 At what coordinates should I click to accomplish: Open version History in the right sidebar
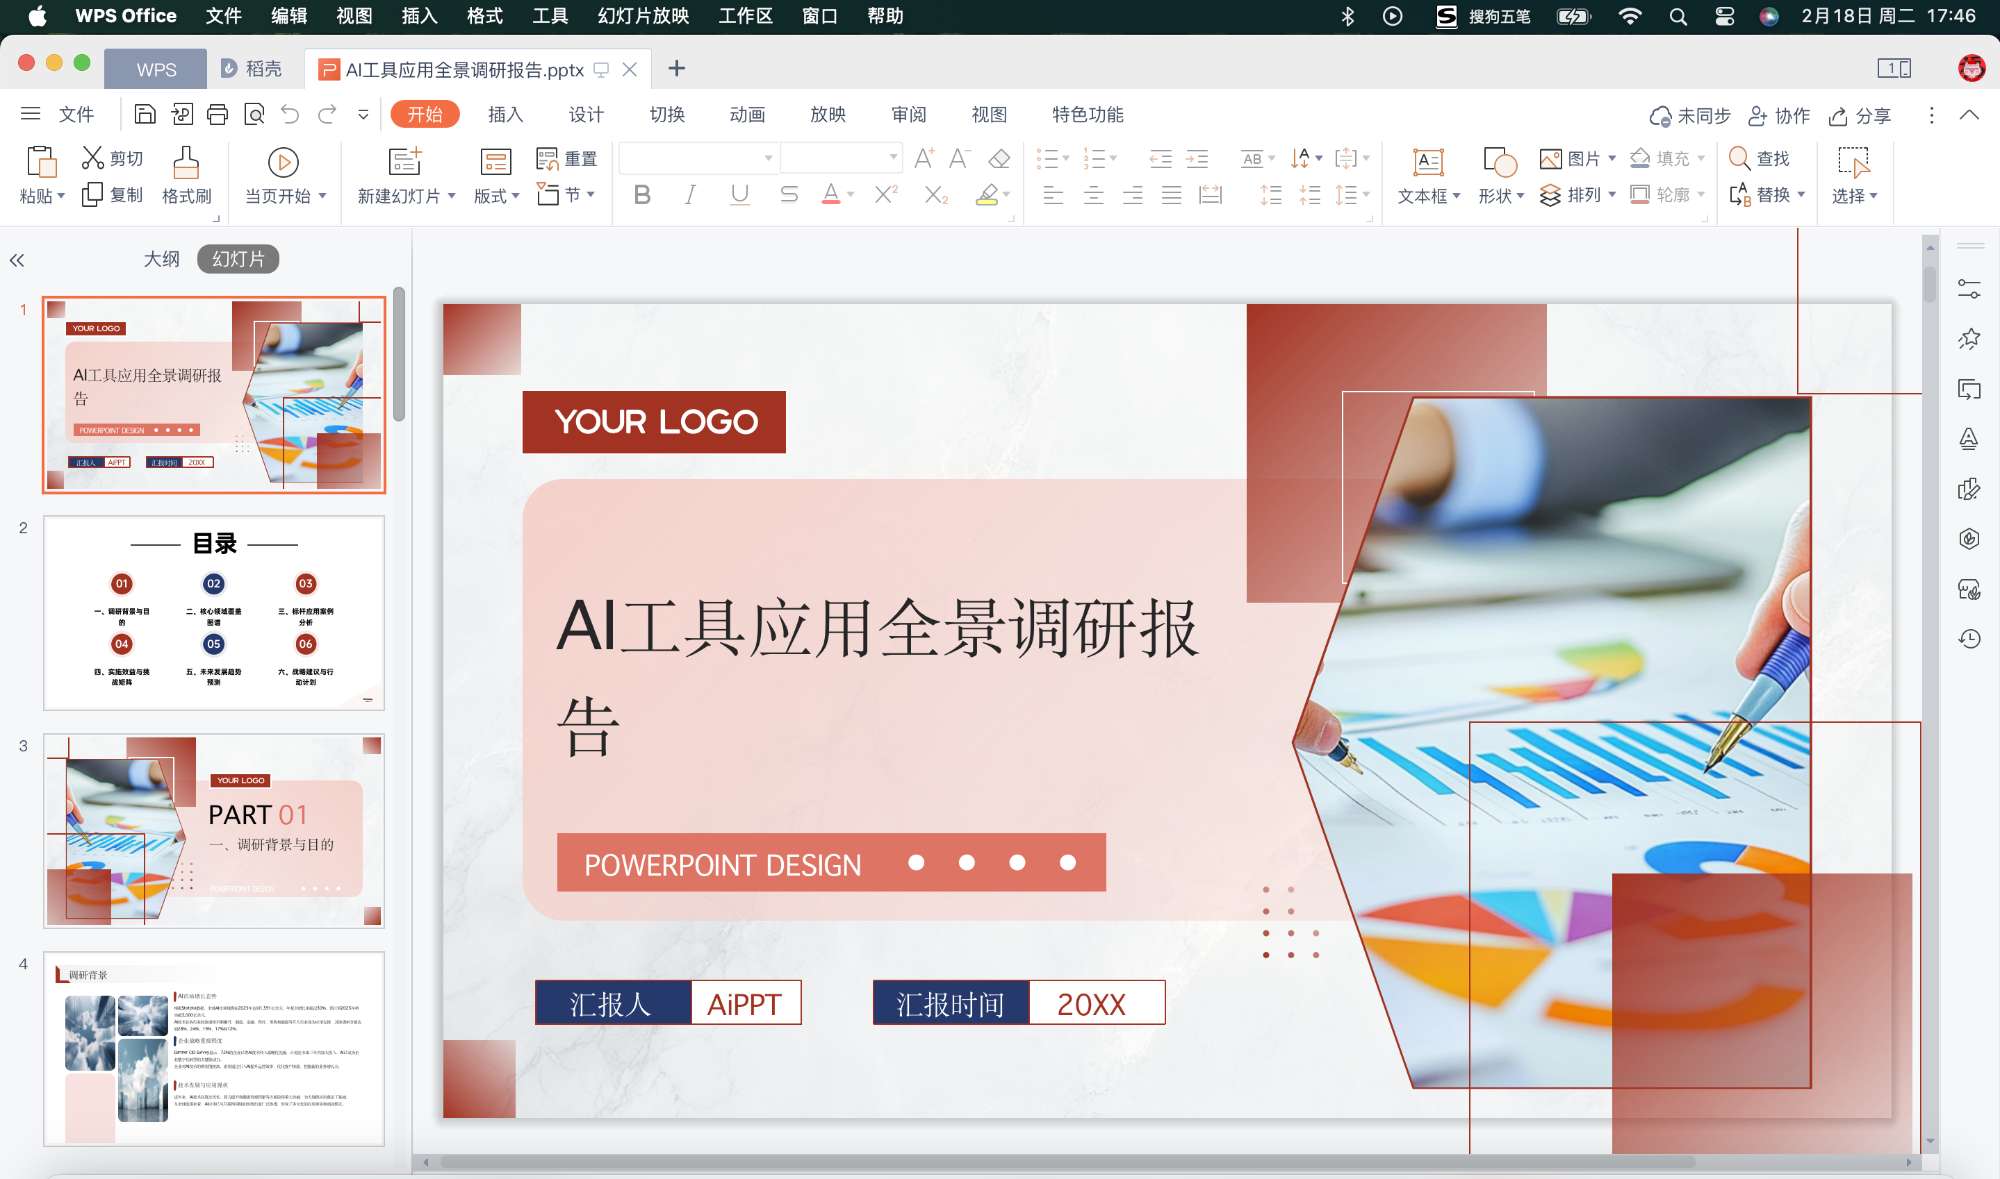(x=1969, y=637)
